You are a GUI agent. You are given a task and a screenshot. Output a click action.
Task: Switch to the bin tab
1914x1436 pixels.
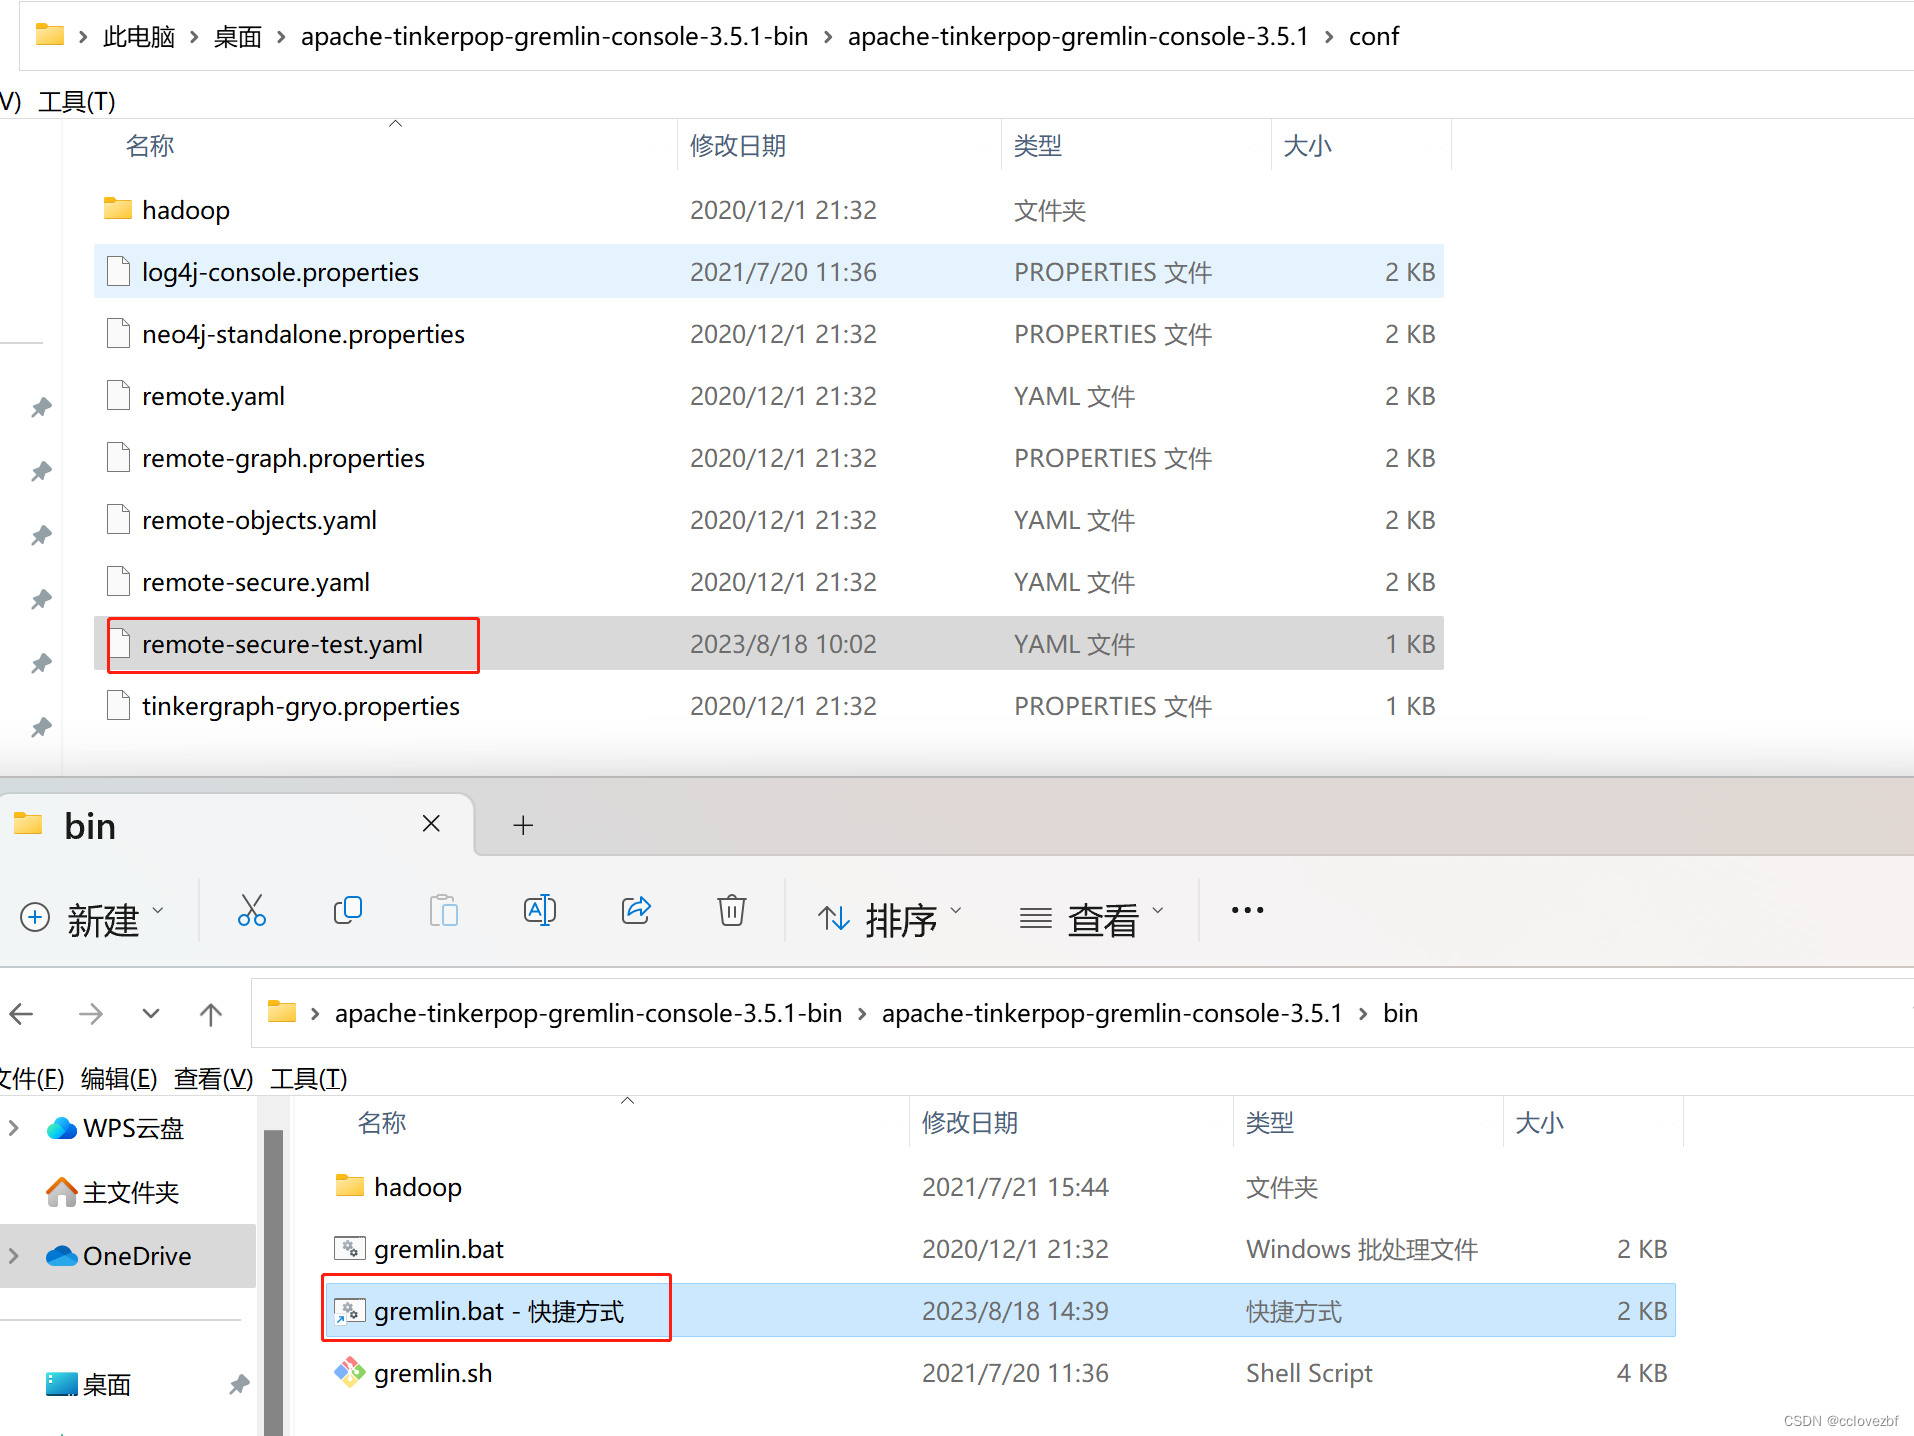click(90, 824)
